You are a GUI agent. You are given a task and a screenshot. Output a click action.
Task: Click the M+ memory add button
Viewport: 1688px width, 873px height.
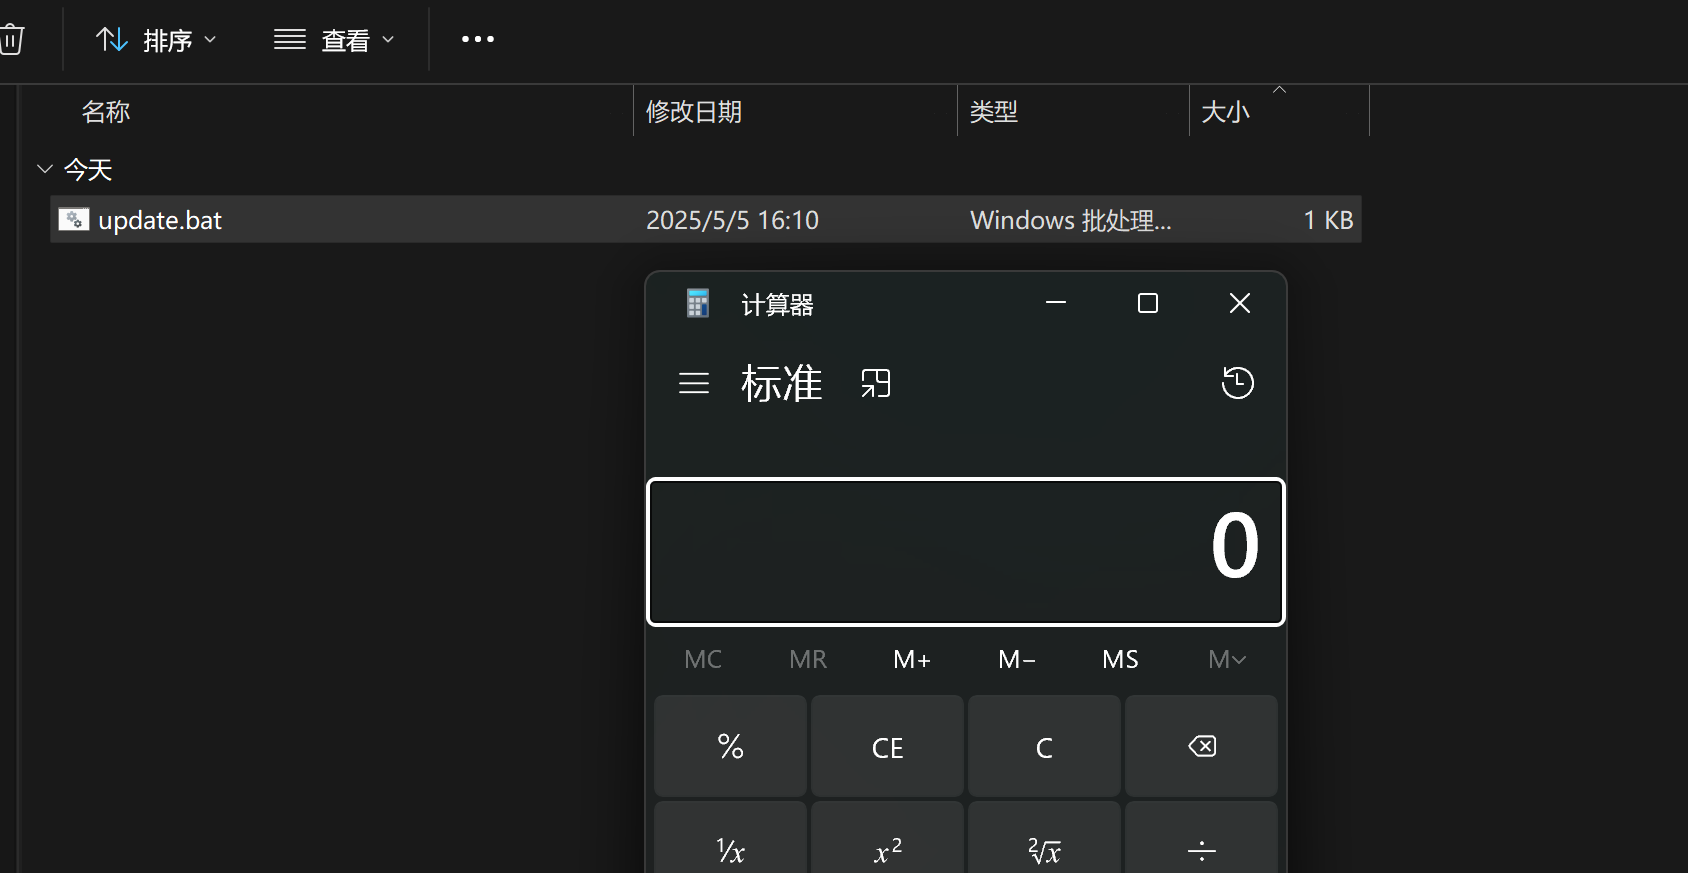(912, 659)
